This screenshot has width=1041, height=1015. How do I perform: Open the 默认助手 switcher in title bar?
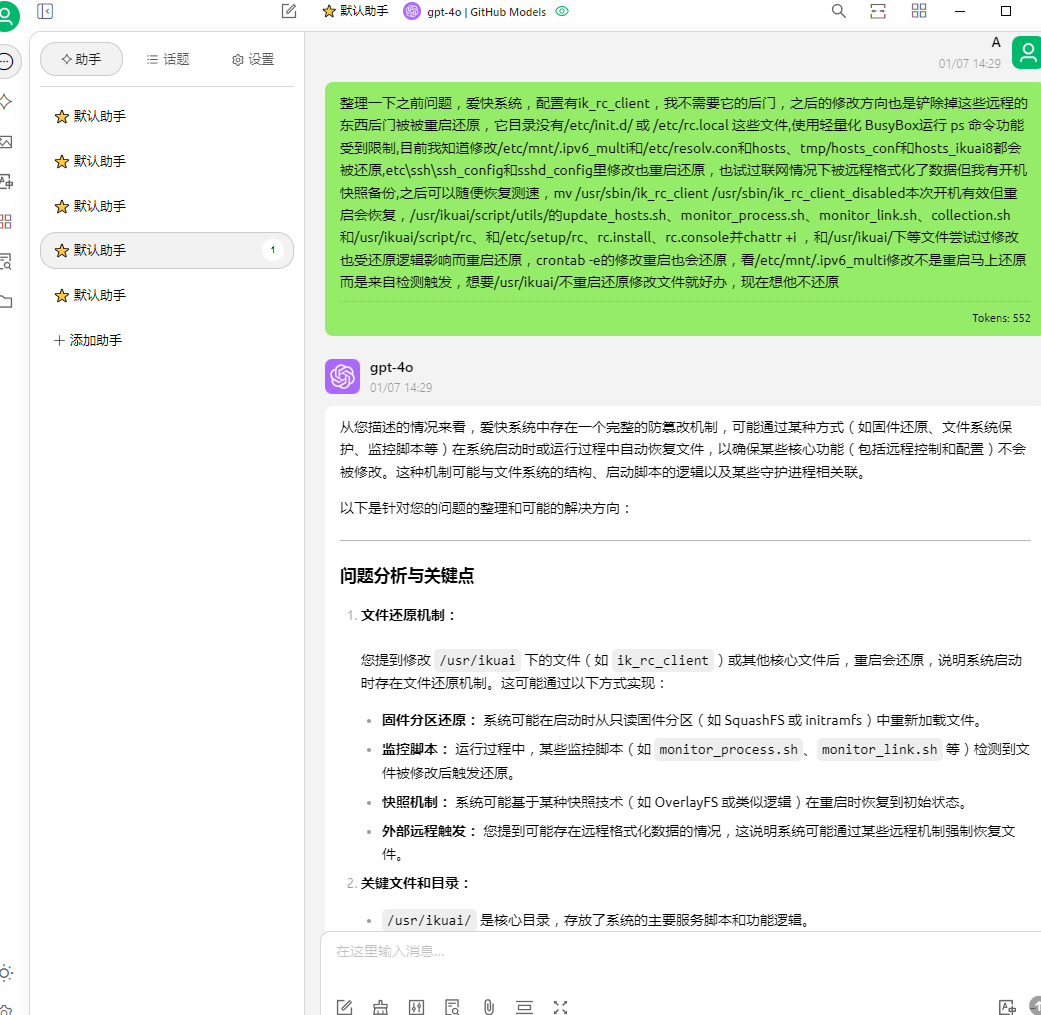point(355,12)
